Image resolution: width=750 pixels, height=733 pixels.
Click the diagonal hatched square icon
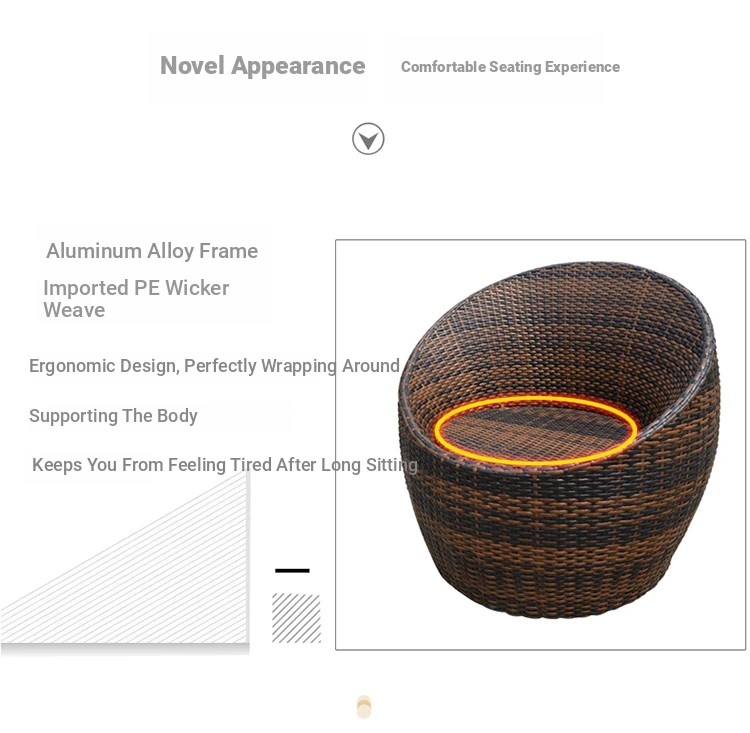(296, 618)
